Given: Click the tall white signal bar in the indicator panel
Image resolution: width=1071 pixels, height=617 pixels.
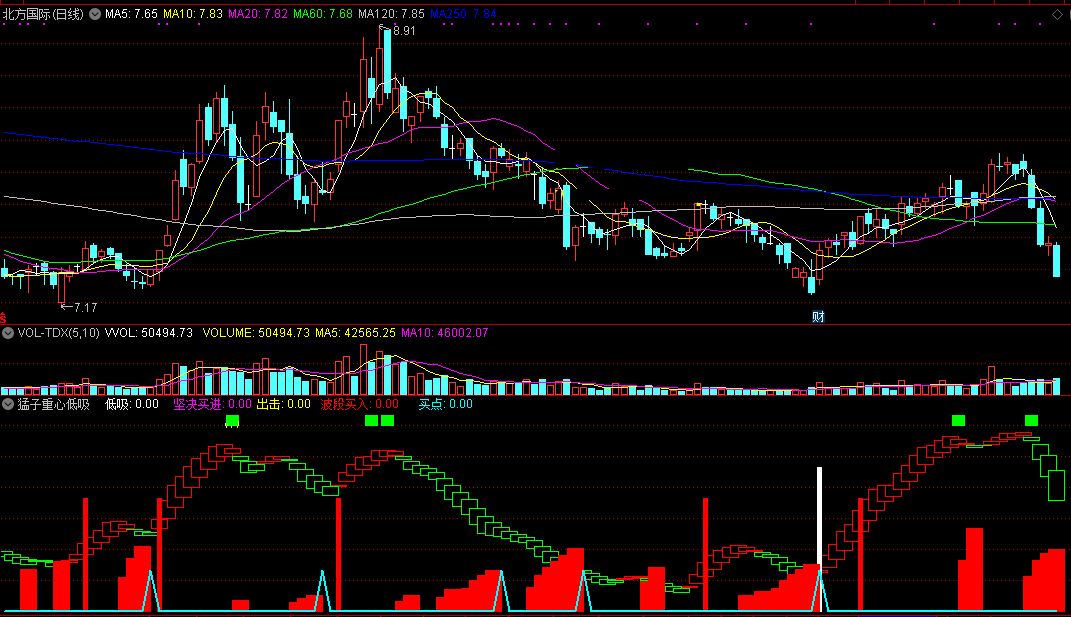Looking at the screenshot, I should point(820,538).
